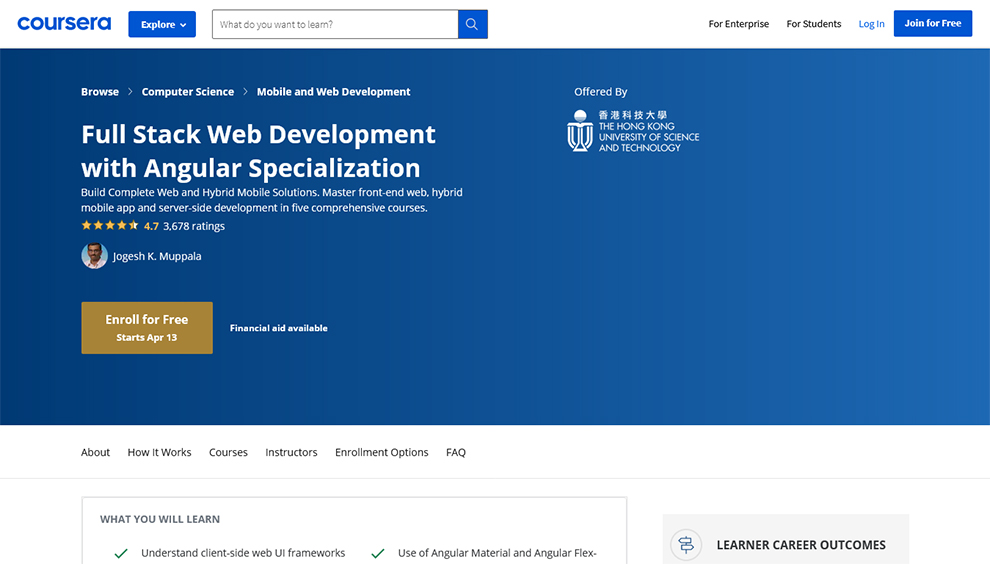Click the Learner Career Outcomes signpost icon
Screen dimensions: 990x564
coord(686,545)
